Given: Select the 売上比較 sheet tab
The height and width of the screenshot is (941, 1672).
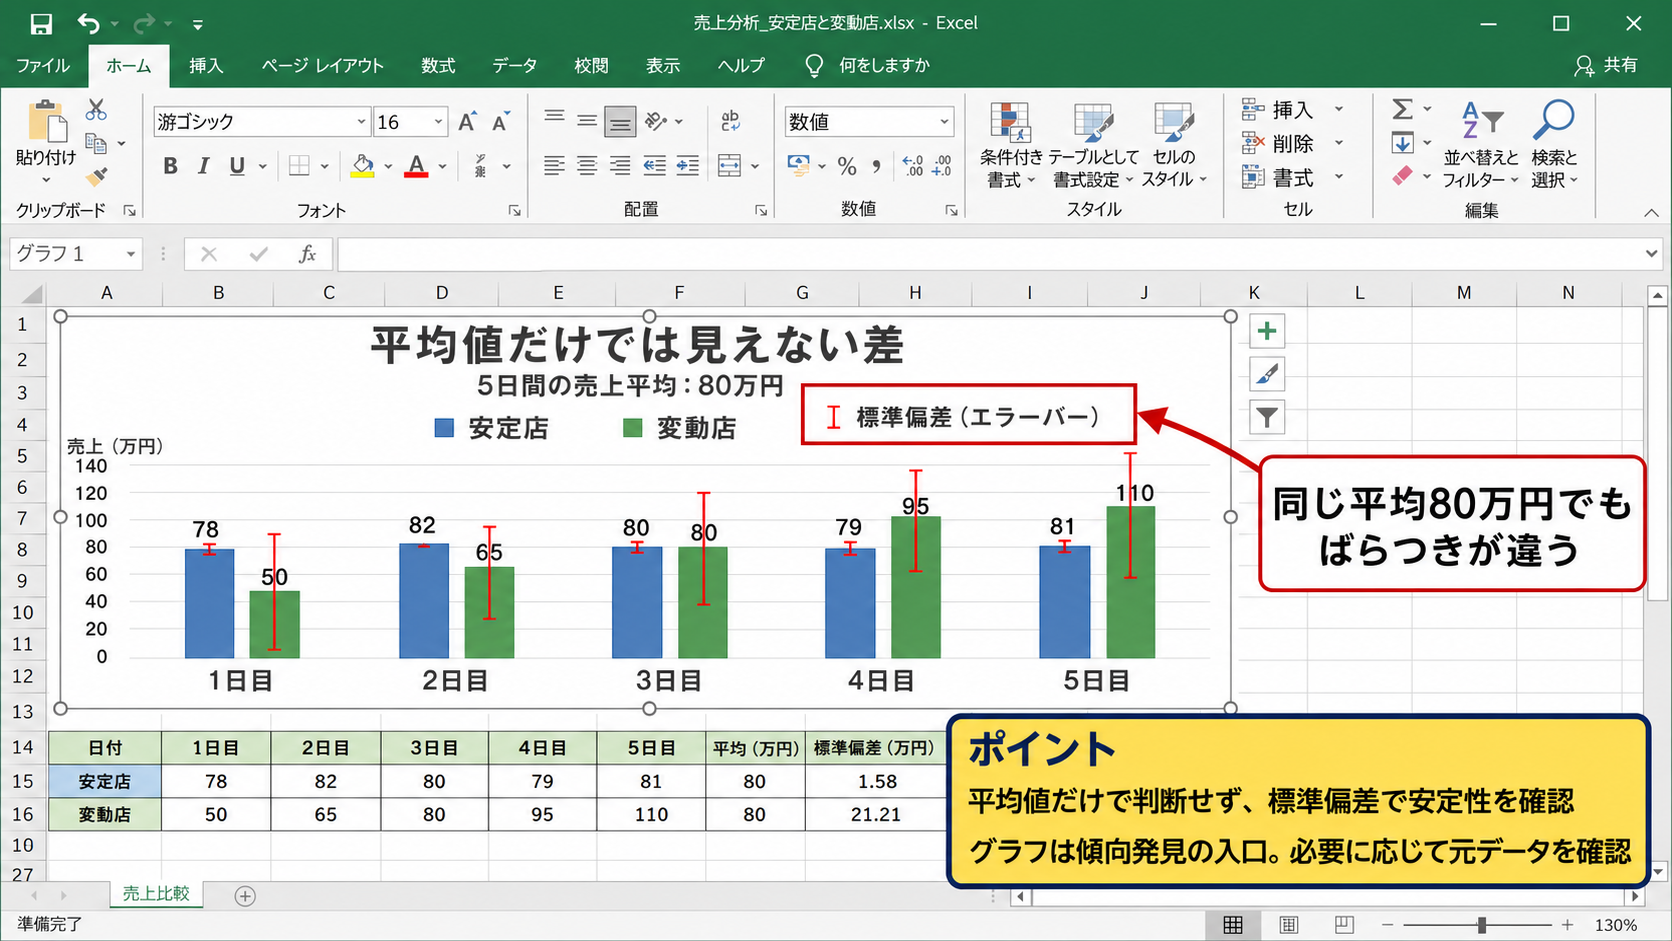Looking at the screenshot, I should pyautogui.click(x=156, y=894).
